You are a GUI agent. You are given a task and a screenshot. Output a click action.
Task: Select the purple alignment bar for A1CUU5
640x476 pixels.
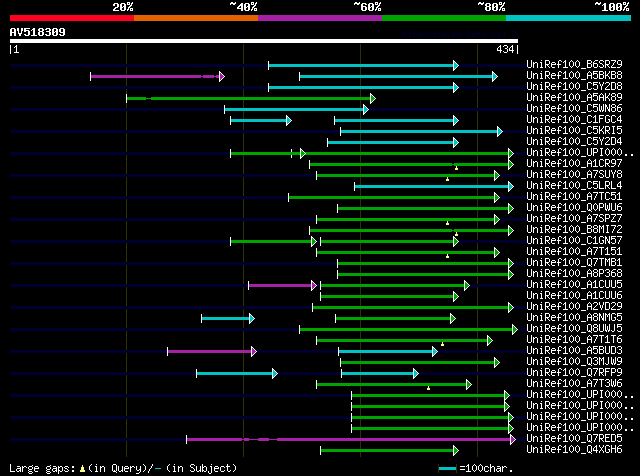coord(282,285)
